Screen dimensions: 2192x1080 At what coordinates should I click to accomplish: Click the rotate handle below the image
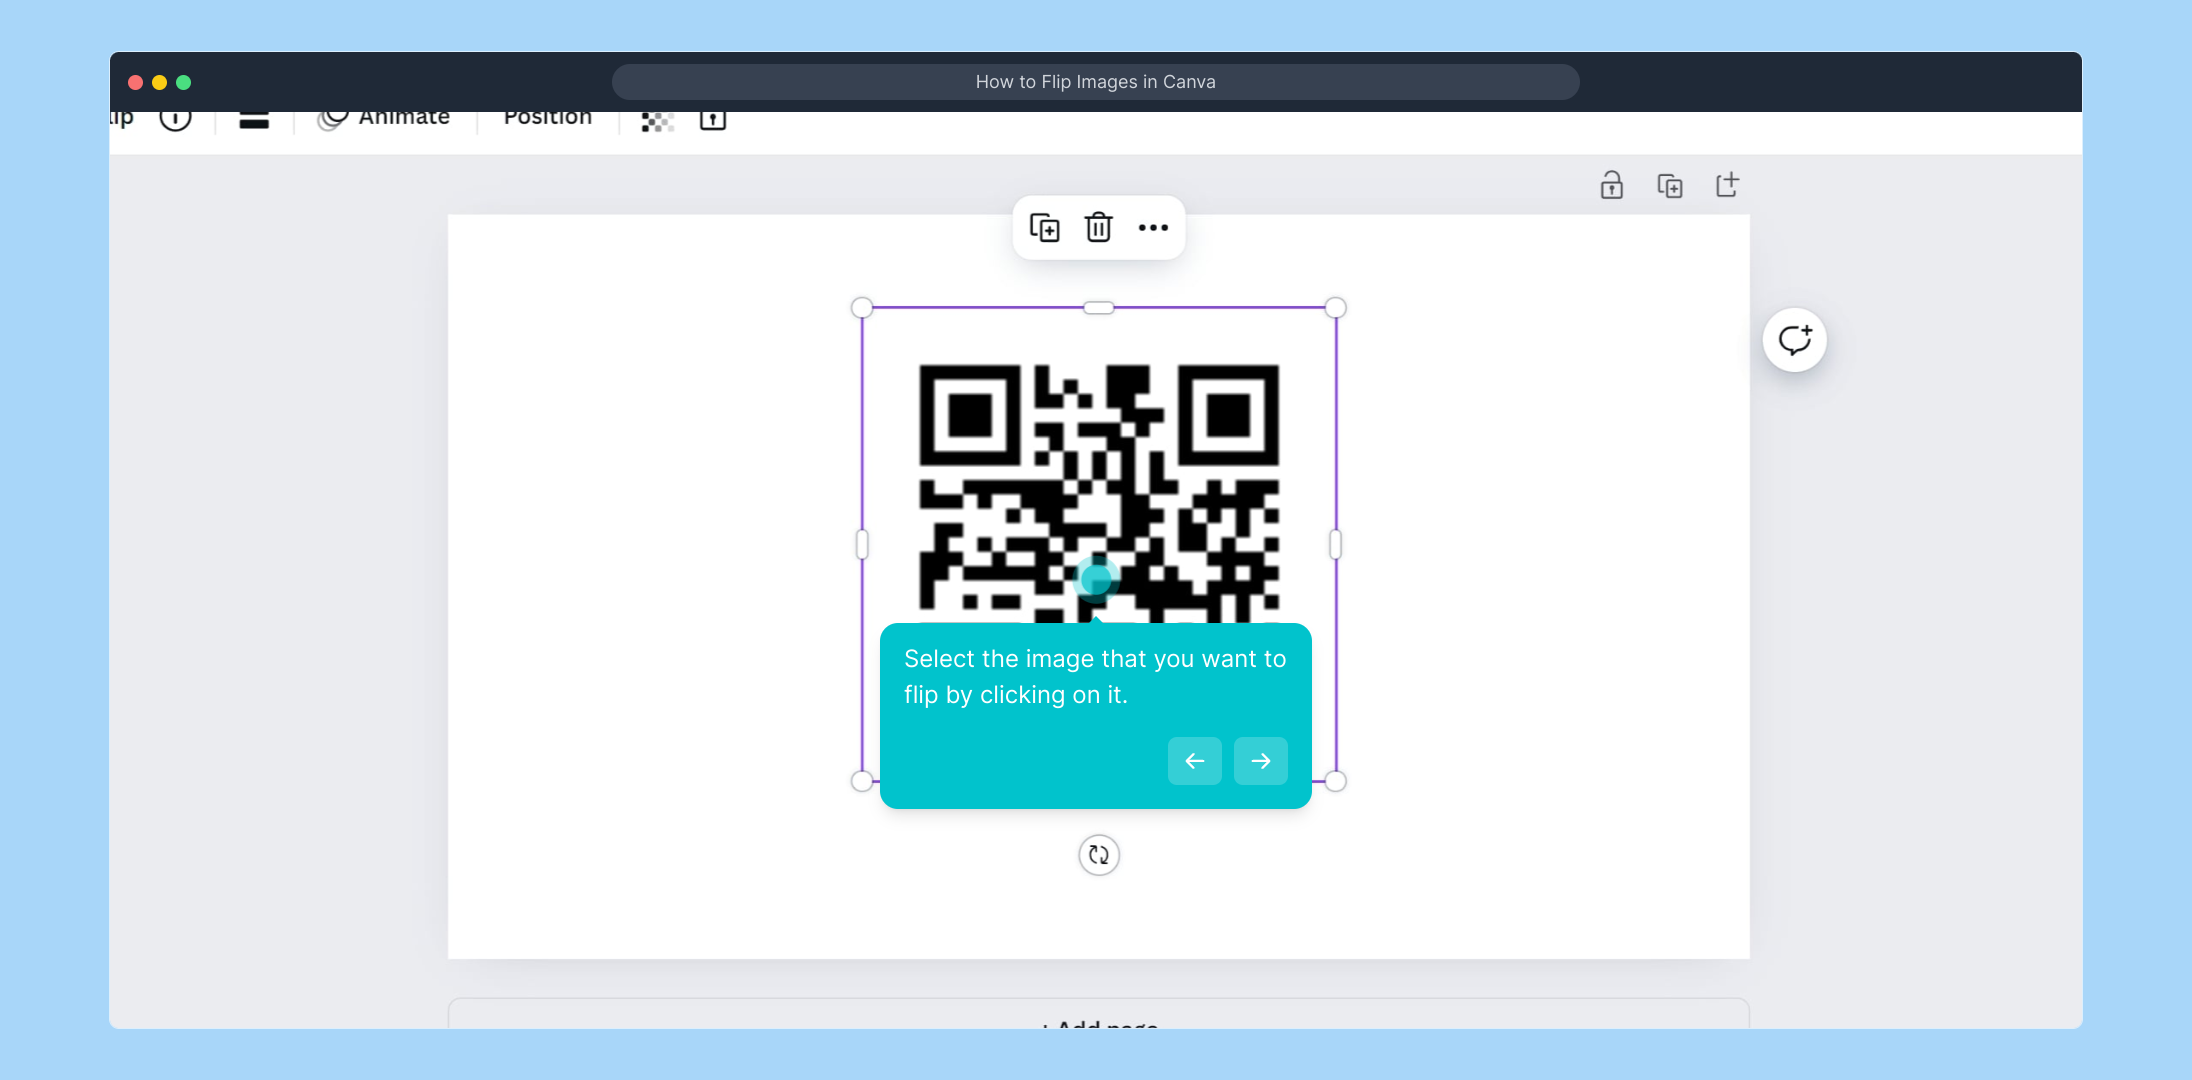[x=1098, y=855]
